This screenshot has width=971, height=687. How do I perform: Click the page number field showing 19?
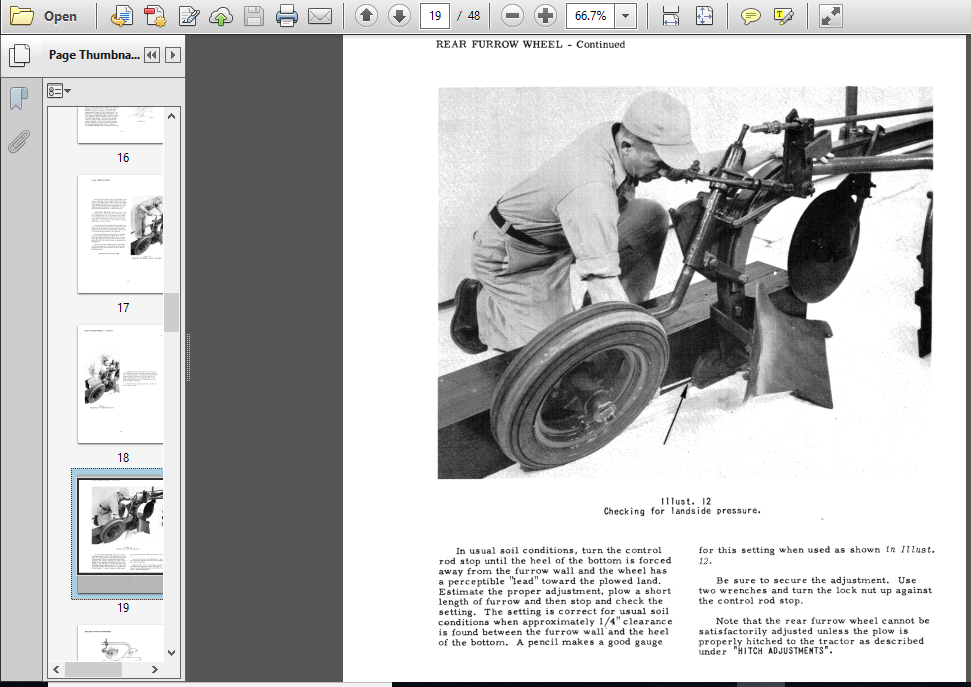coord(435,15)
